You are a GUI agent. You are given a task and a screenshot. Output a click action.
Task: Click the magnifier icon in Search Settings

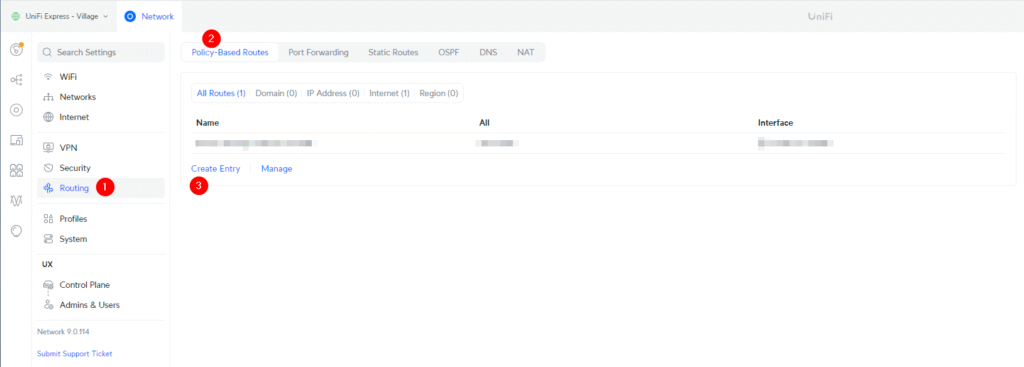point(47,52)
